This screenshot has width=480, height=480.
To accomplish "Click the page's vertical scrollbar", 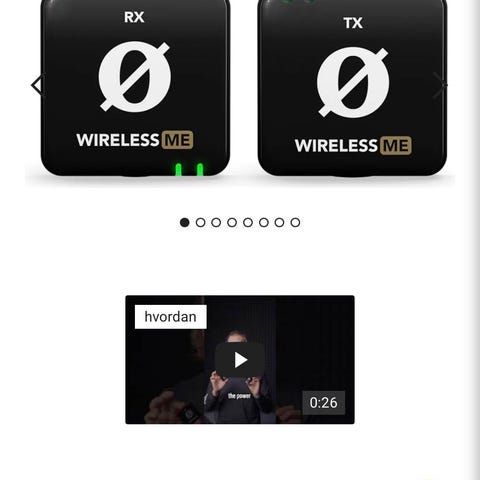I will 475,240.
